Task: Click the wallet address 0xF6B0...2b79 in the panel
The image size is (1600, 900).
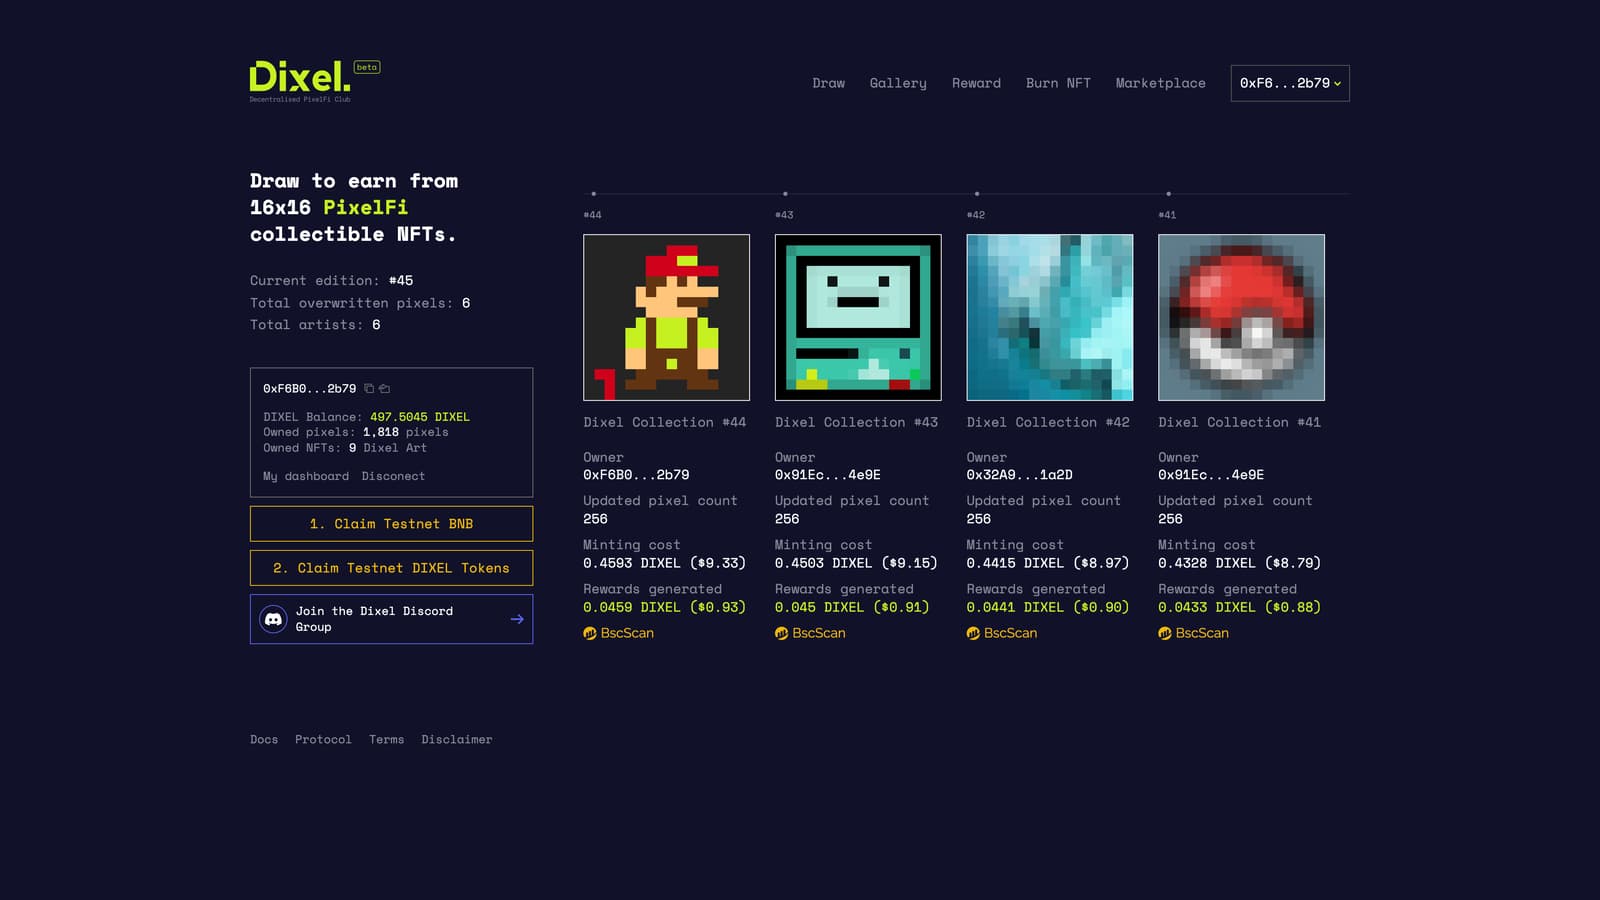Action: click(309, 388)
